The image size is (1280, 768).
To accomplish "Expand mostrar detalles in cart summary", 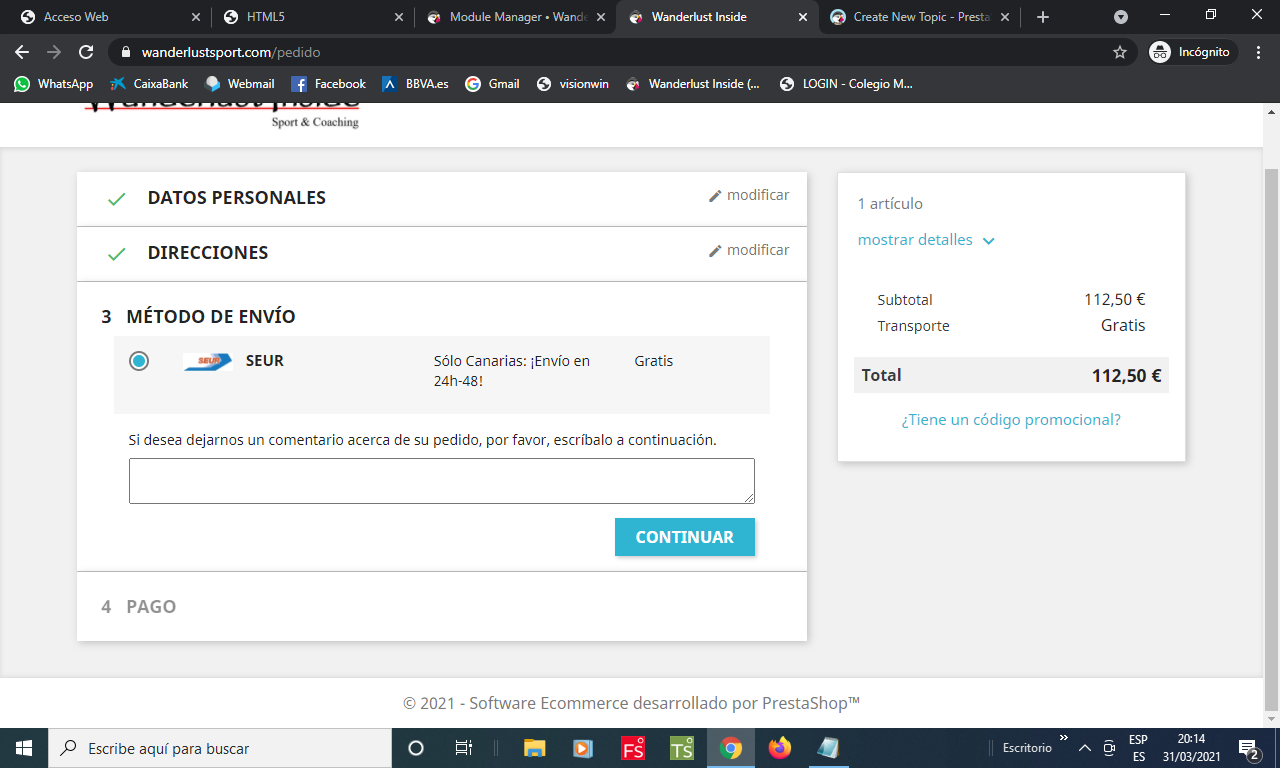I will click(x=926, y=240).
